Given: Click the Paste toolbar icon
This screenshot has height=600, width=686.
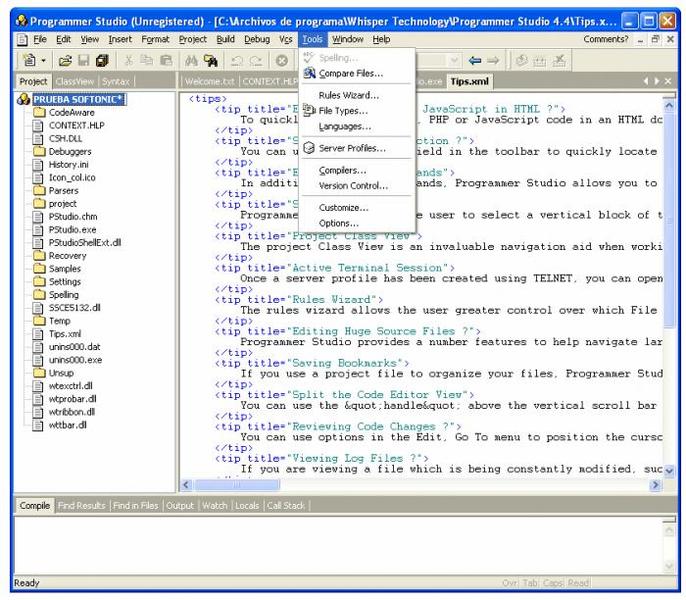Looking at the screenshot, I should point(166,60).
